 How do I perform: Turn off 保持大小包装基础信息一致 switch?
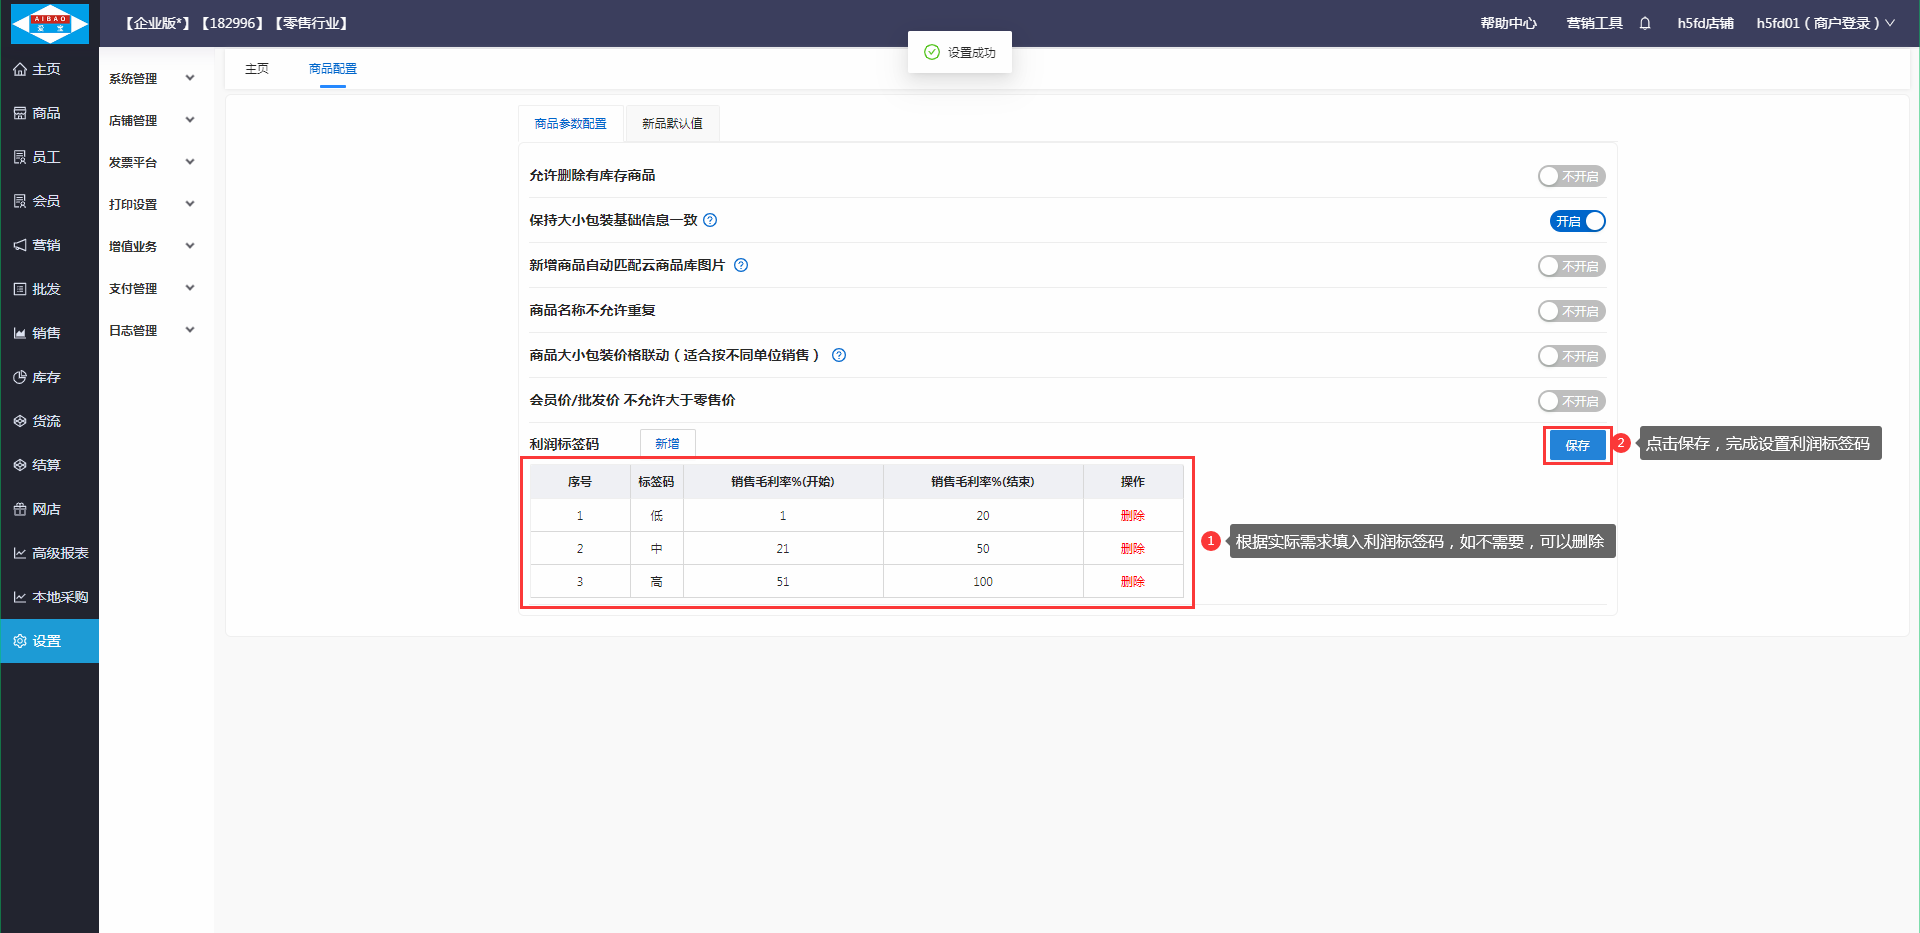[x=1577, y=221]
